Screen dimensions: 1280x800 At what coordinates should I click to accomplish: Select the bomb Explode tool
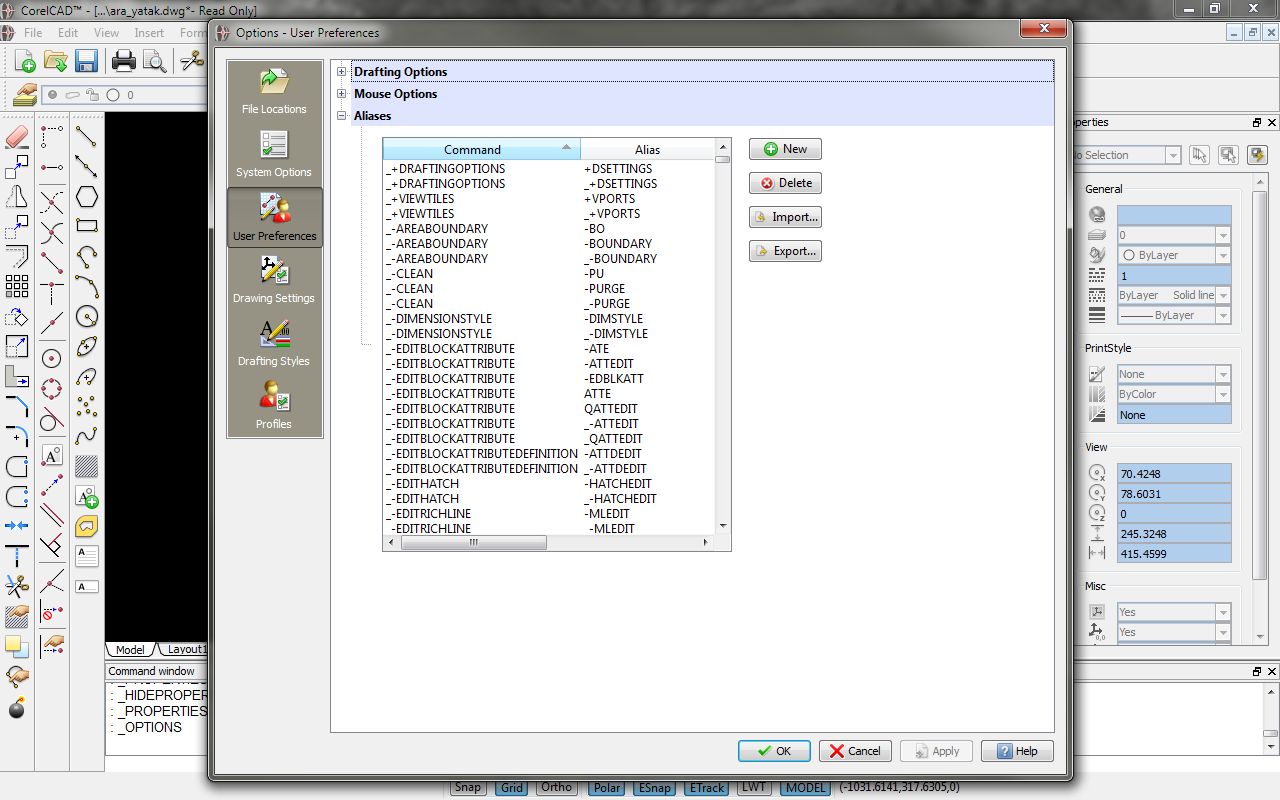(17, 709)
